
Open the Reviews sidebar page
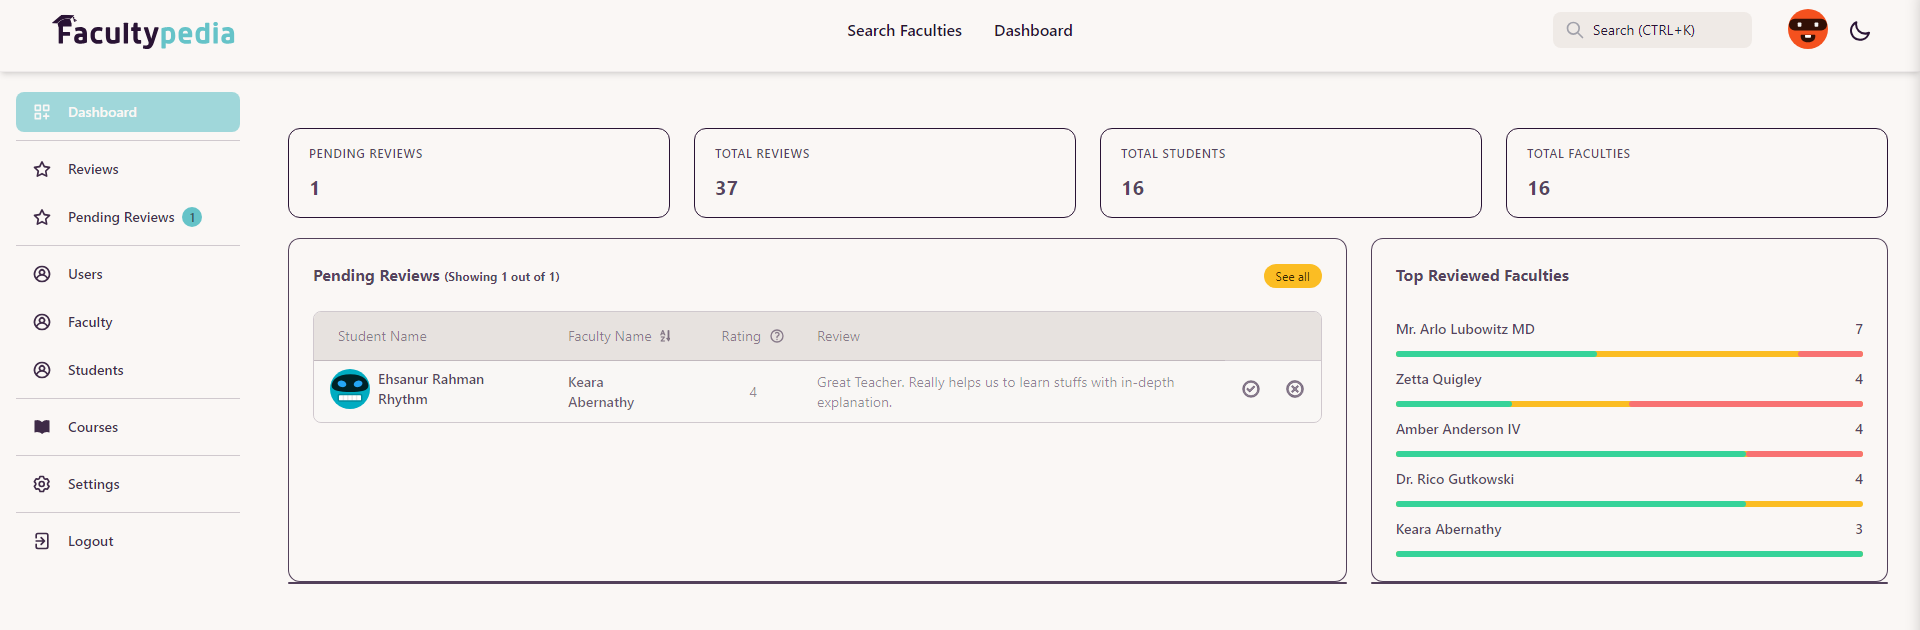(x=128, y=169)
